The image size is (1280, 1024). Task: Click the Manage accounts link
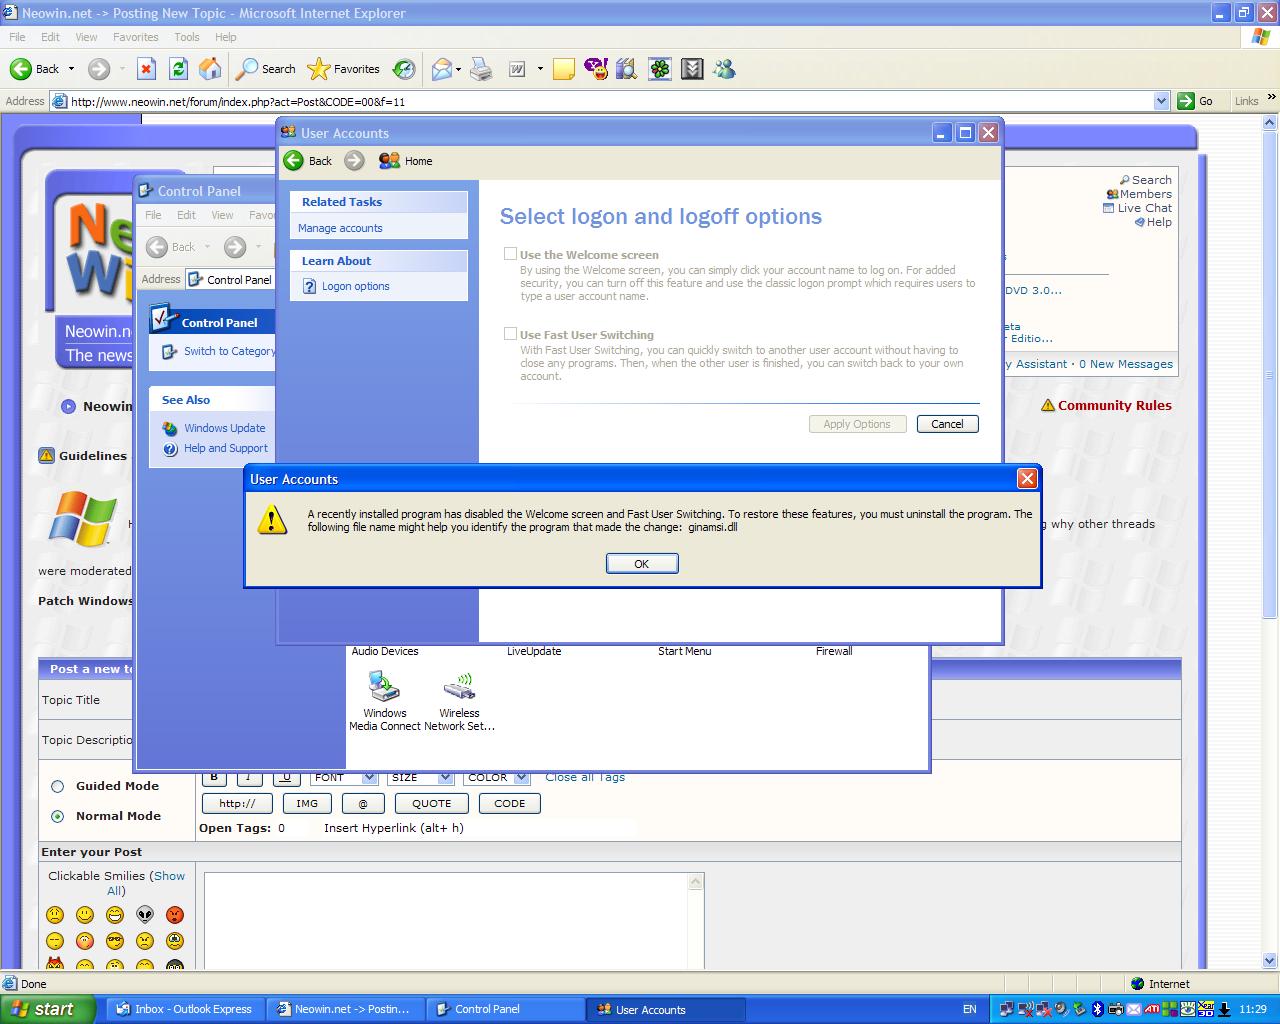click(340, 228)
